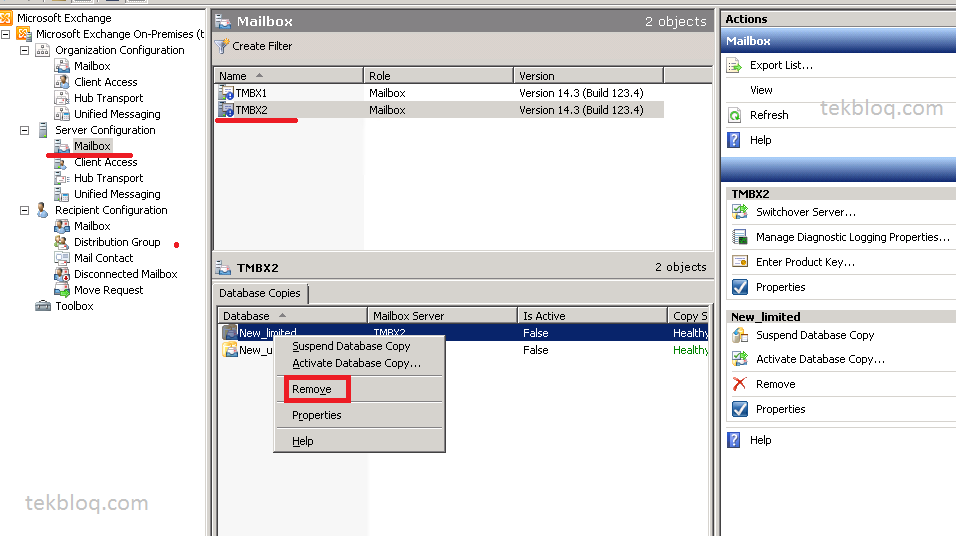Click Hub Transport icon under Organization Configuration
The height and width of the screenshot is (536, 956).
click(62, 98)
